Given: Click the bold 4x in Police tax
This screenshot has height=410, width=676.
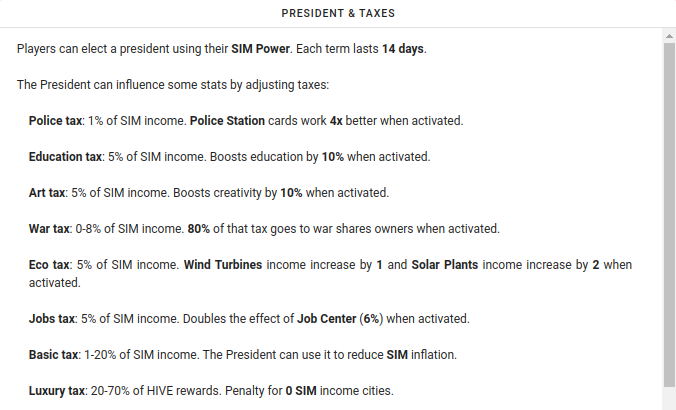Looking at the screenshot, I should (x=336, y=121).
